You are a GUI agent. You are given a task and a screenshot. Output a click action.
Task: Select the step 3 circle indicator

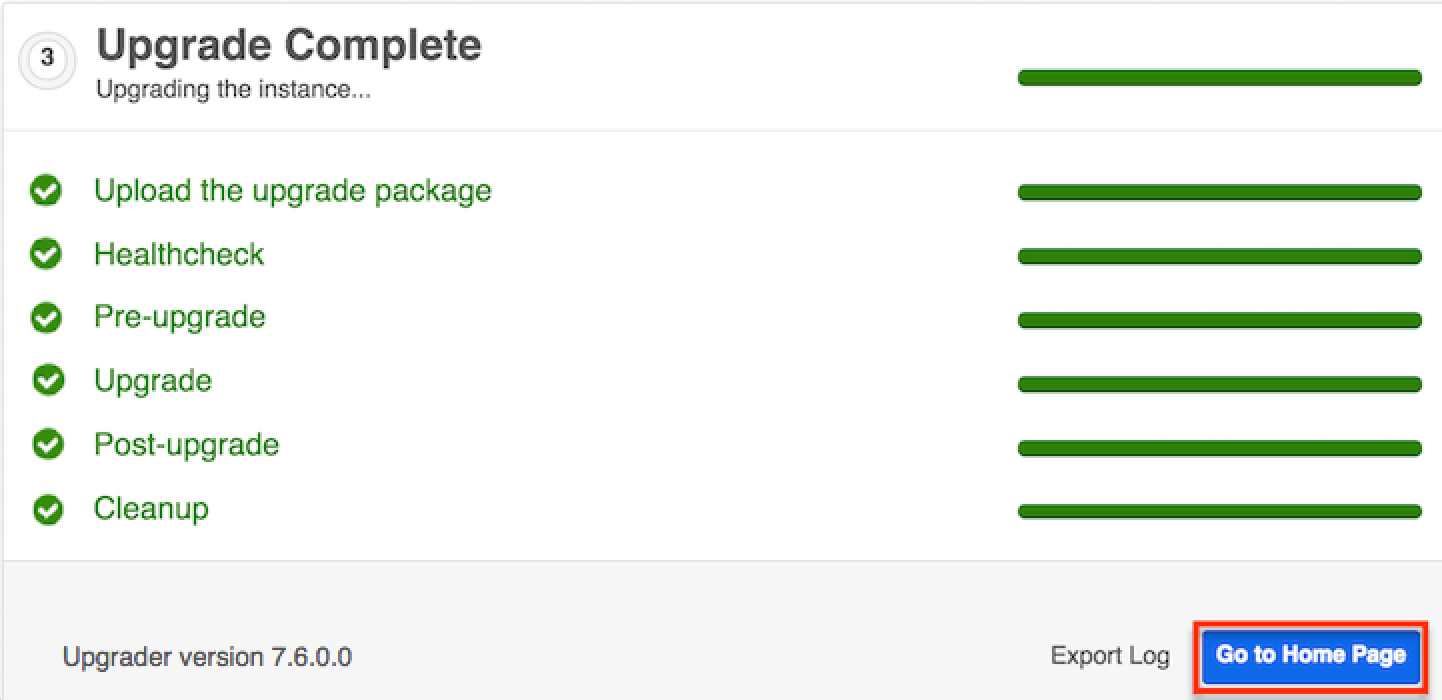coord(47,60)
